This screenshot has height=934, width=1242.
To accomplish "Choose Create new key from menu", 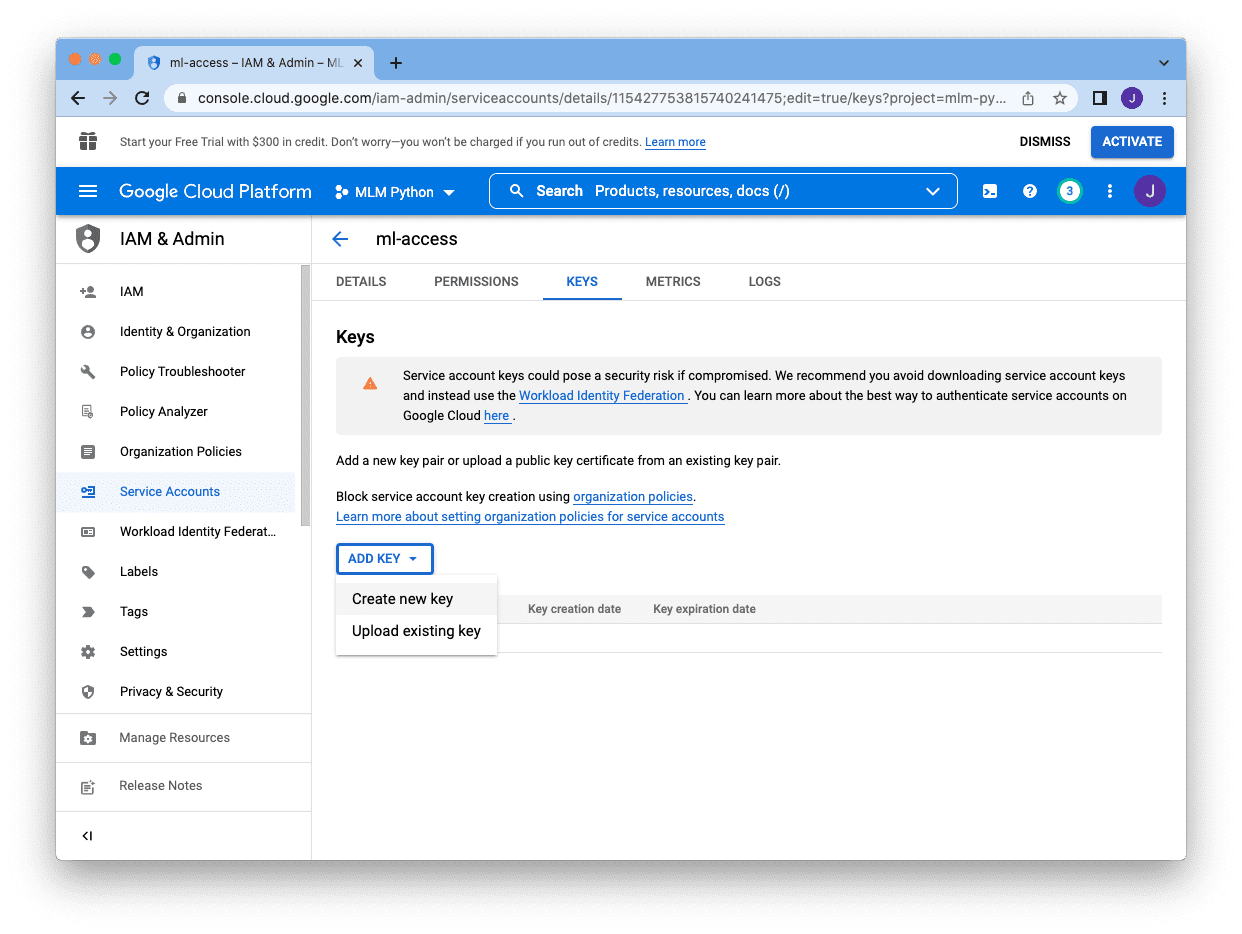I will (416, 599).
